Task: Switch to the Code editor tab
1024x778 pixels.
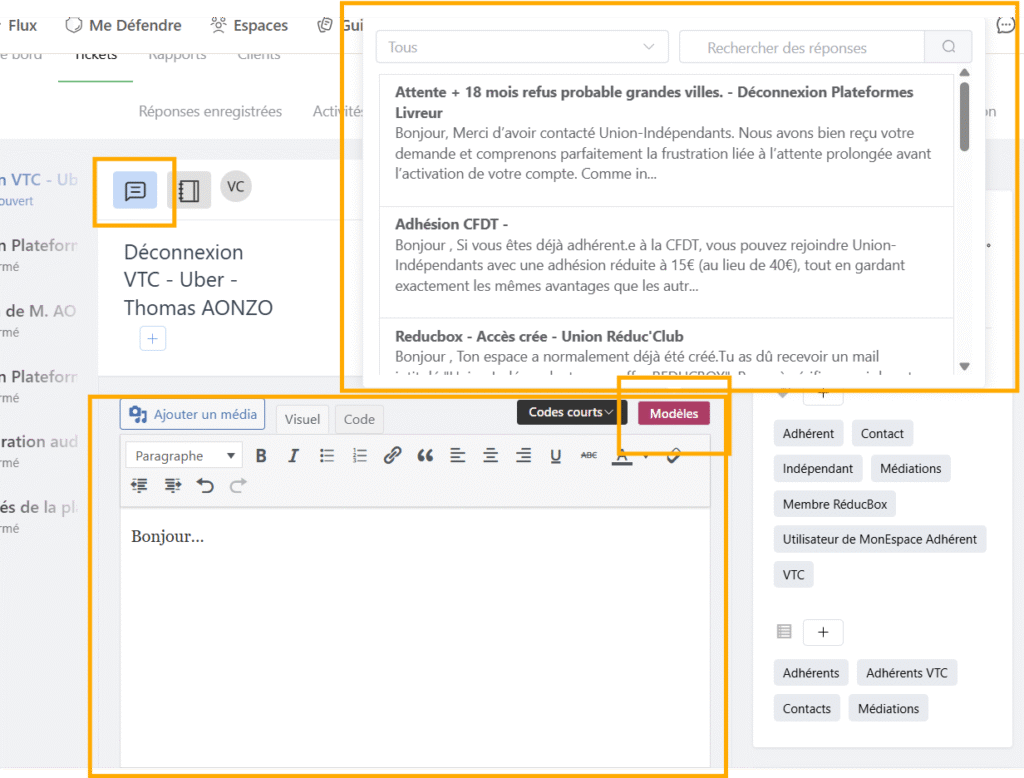Action: tap(359, 419)
